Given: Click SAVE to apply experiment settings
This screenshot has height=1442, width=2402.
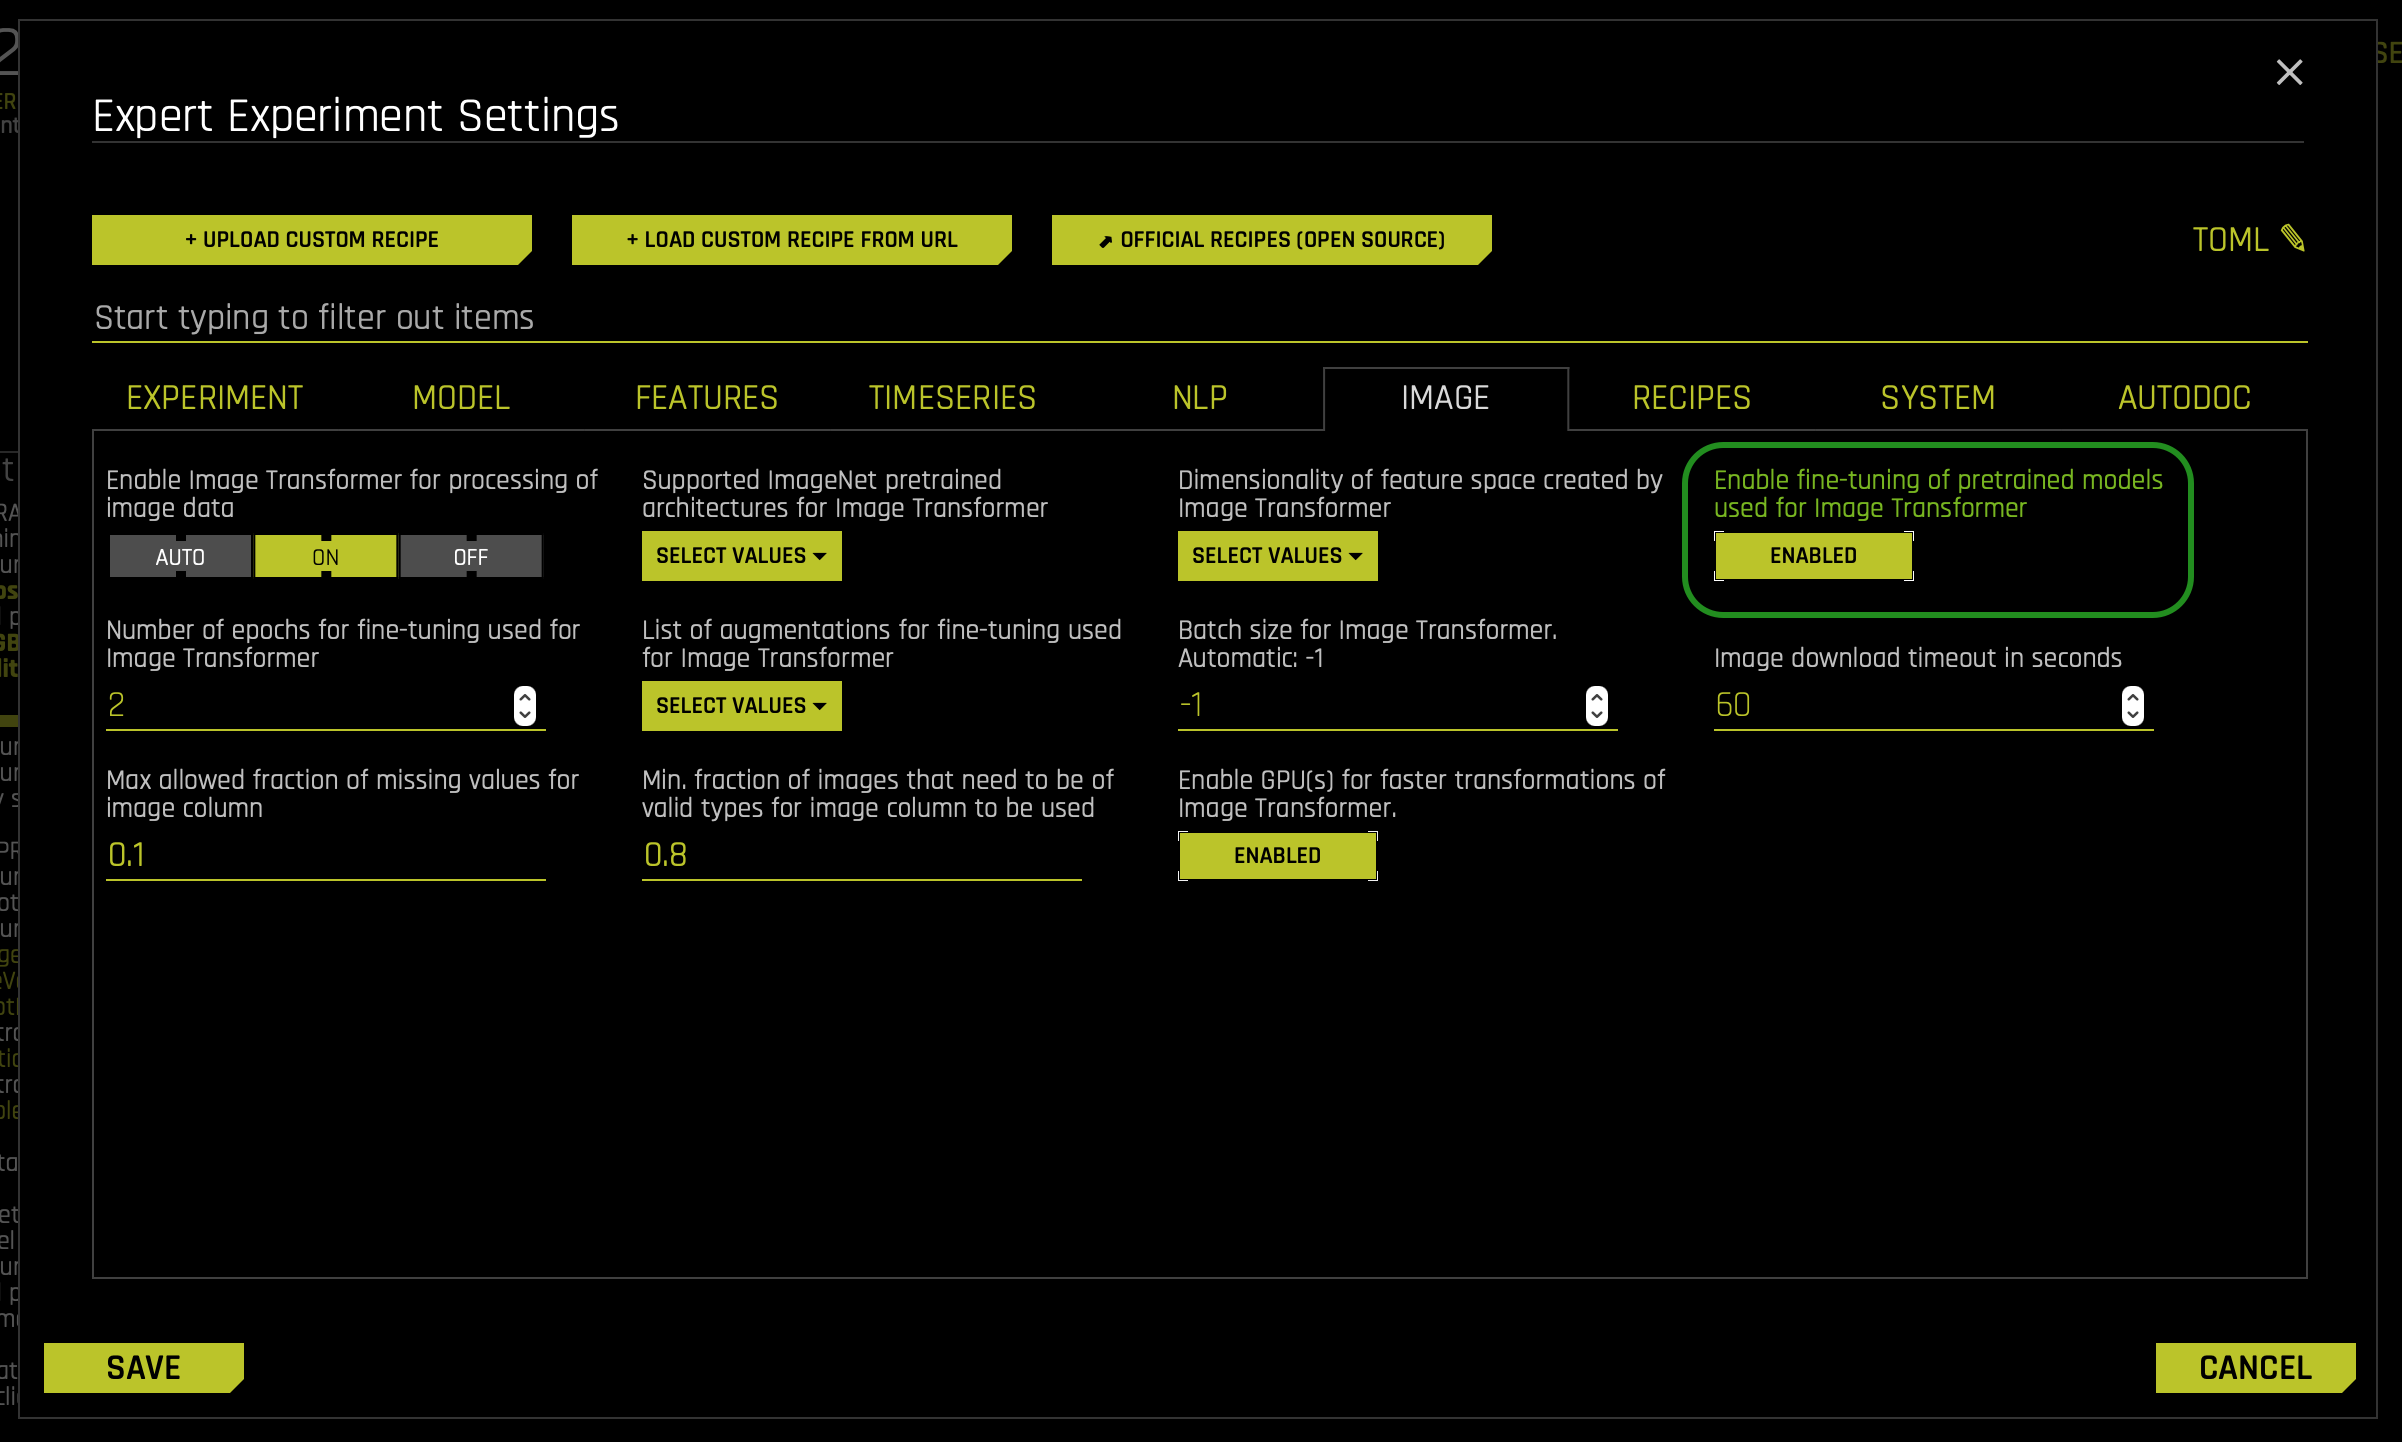Looking at the screenshot, I should pyautogui.click(x=142, y=1366).
